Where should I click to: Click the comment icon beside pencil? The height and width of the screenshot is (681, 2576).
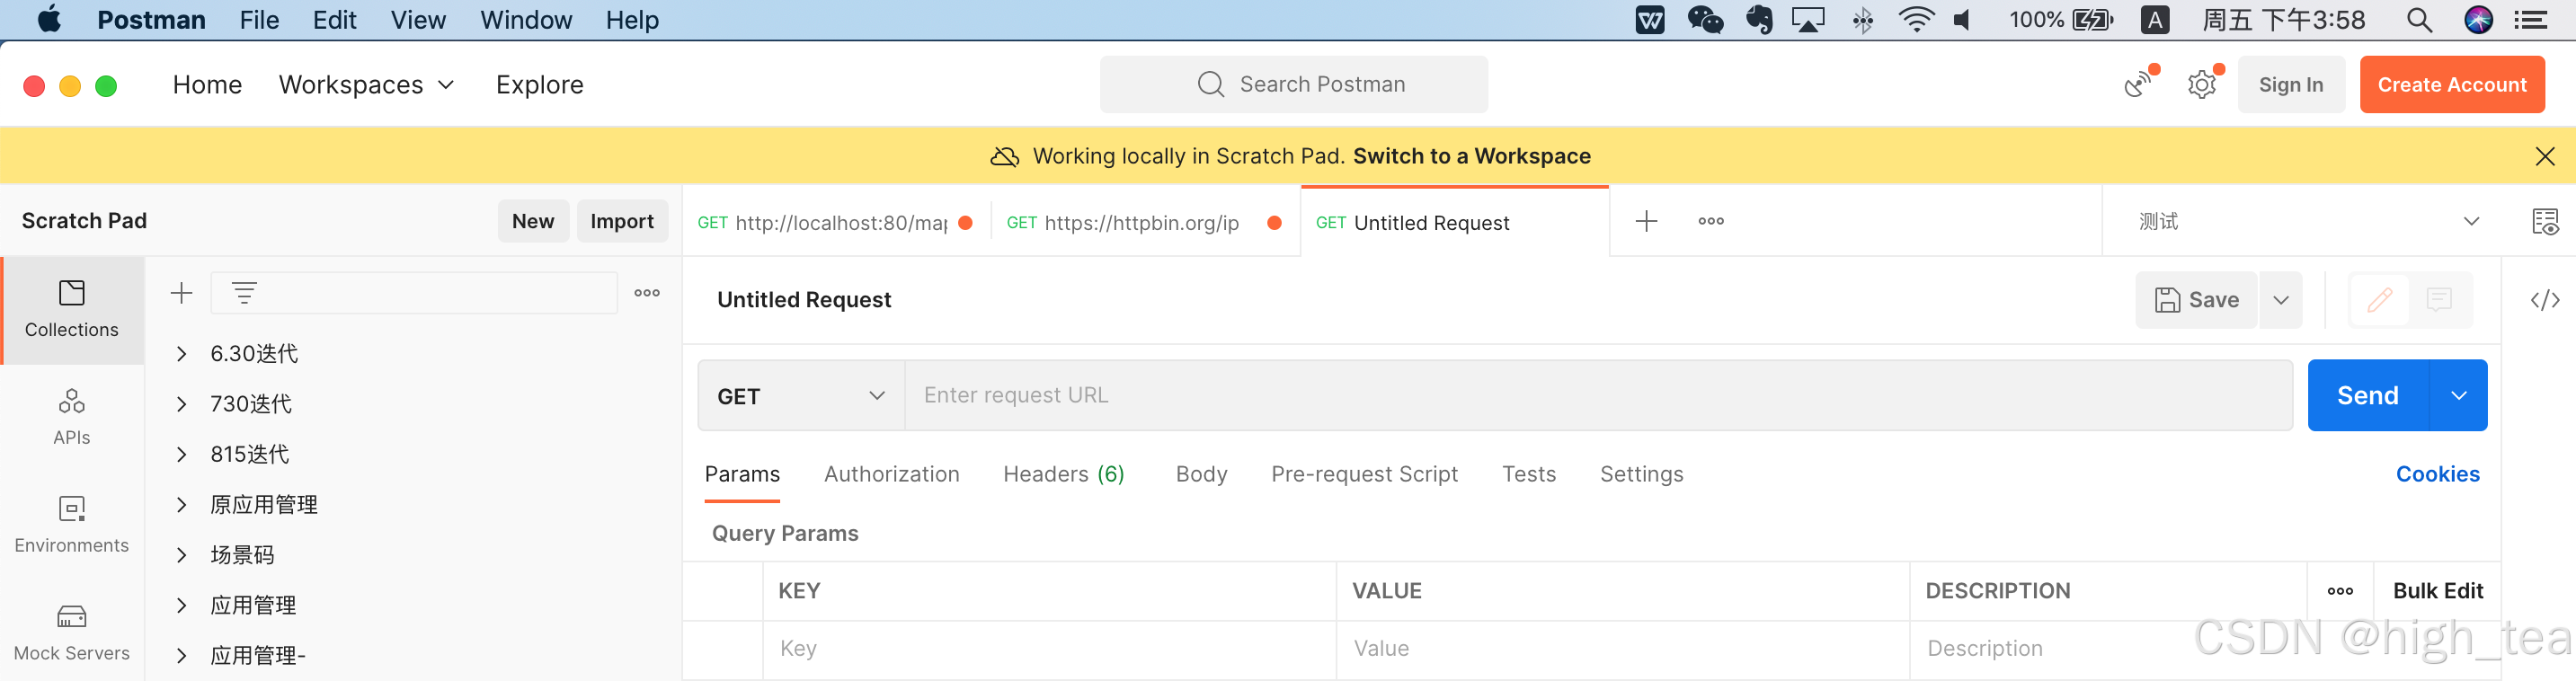coord(2439,299)
